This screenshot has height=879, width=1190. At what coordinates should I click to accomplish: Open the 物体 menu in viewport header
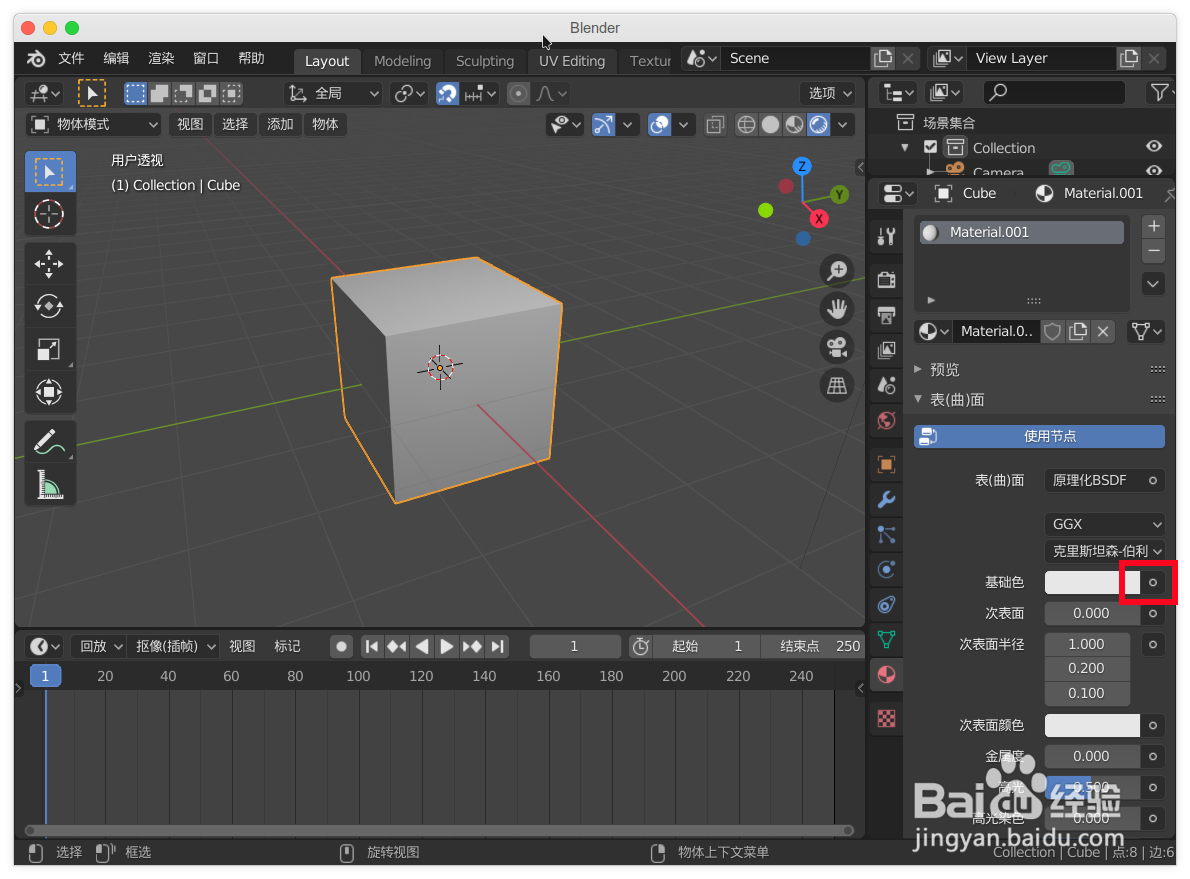click(x=325, y=124)
